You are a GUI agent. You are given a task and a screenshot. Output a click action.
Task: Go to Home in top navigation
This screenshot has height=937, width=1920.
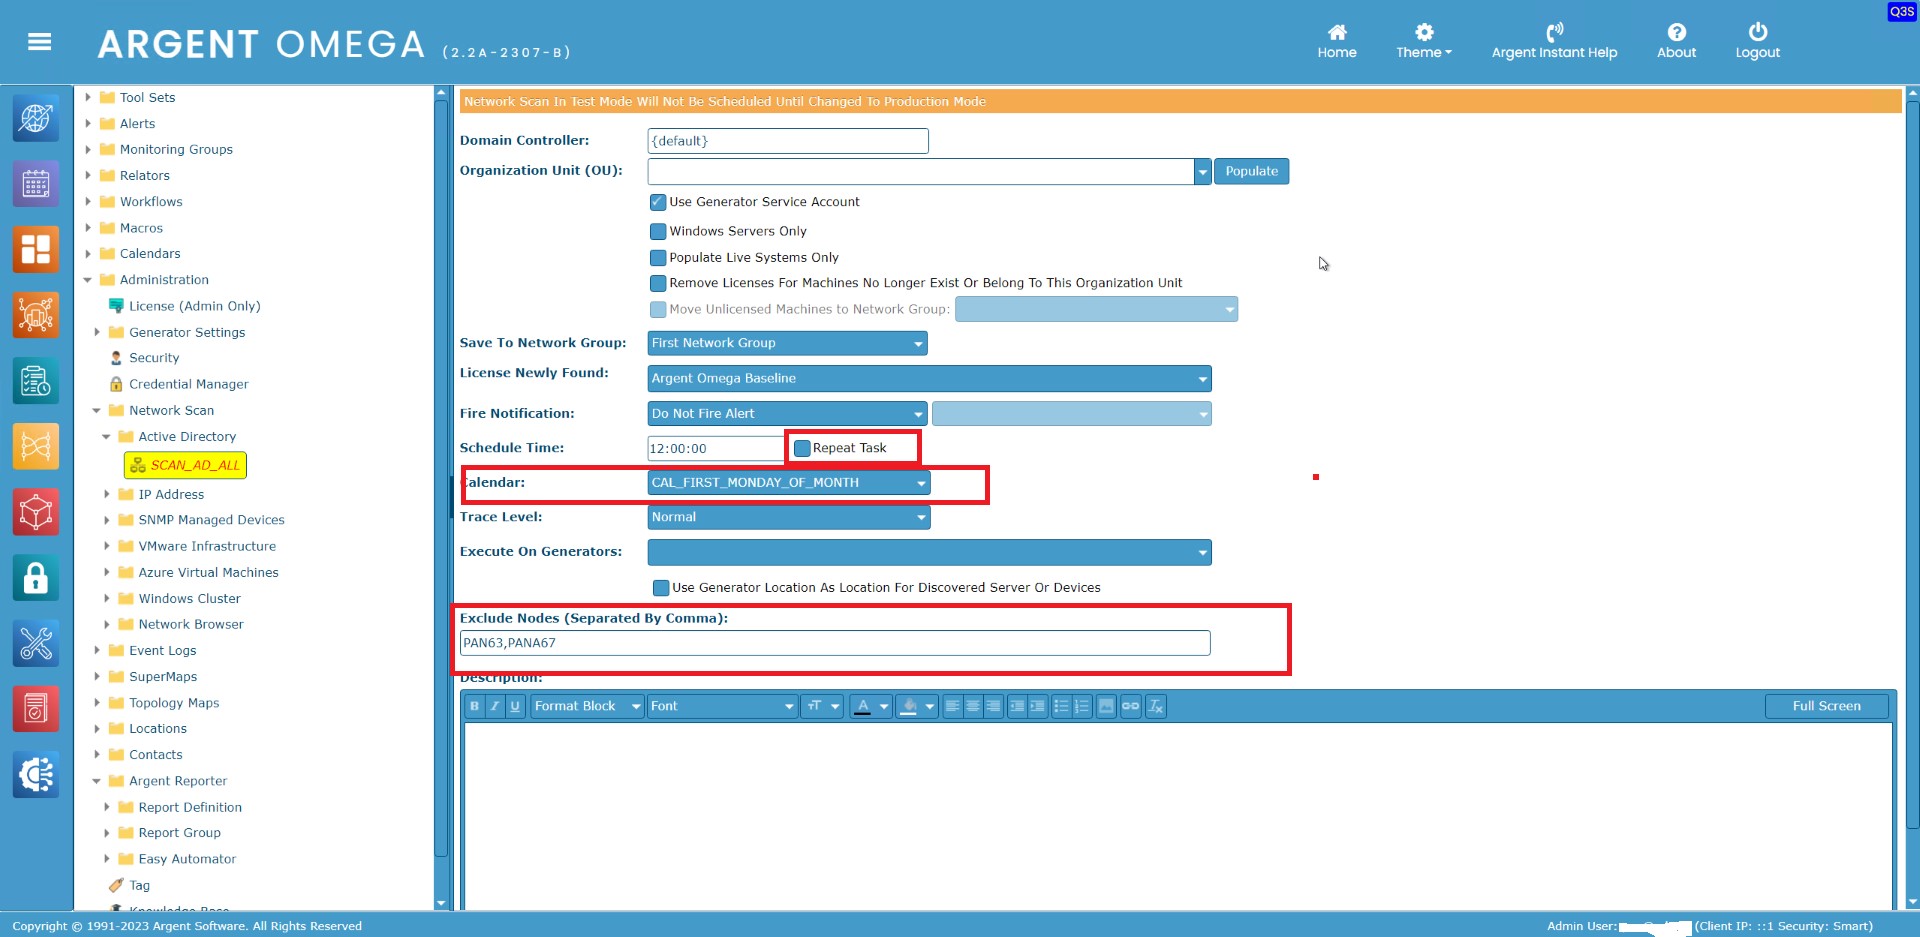(x=1336, y=42)
